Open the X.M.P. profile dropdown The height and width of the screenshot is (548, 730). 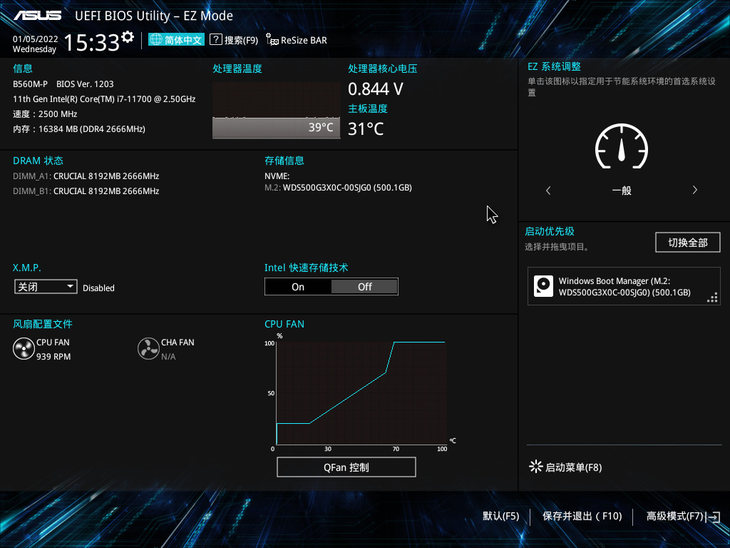(x=45, y=287)
